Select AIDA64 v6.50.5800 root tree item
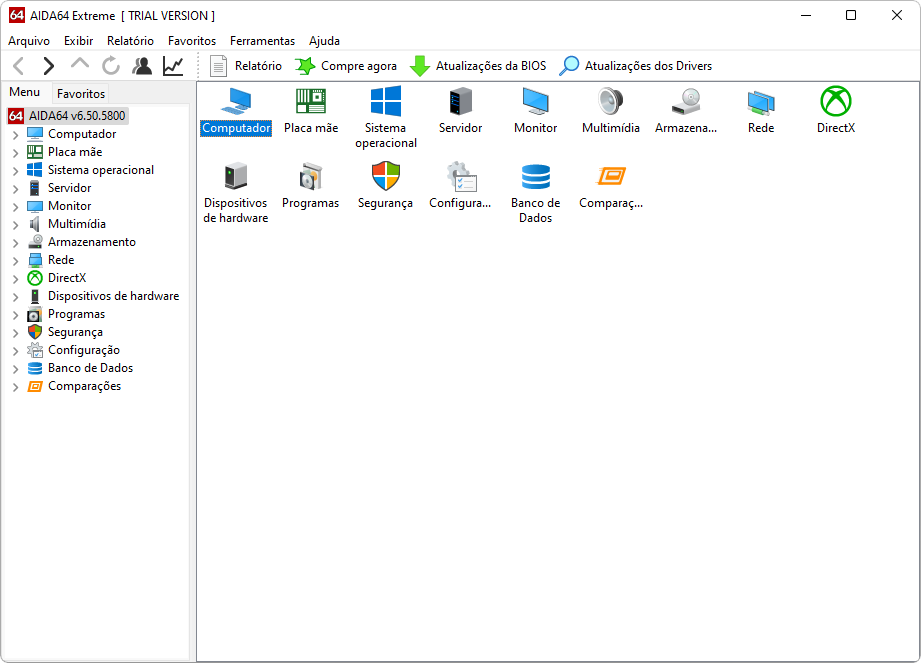This screenshot has height=663, width=921. pos(76,116)
